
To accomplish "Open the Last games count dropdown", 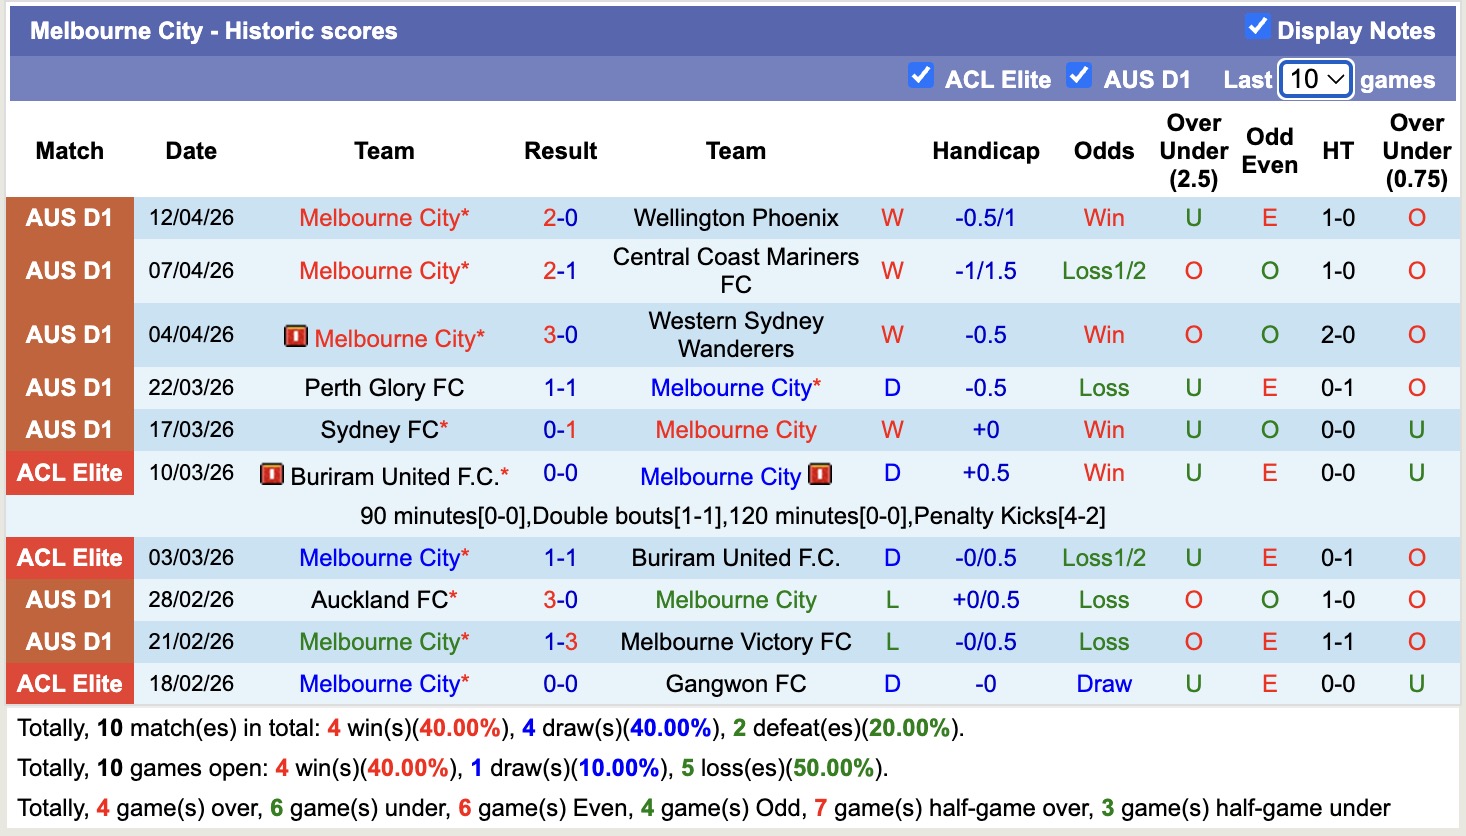I will 1316,78.
